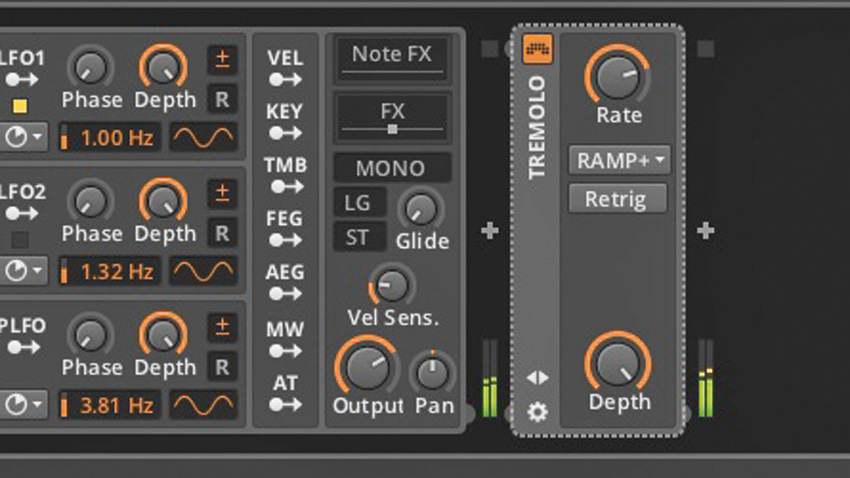The height and width of the screenshot is (478, 850).
Task: Click the 1.32 Hz rate field
Action: 111,271
